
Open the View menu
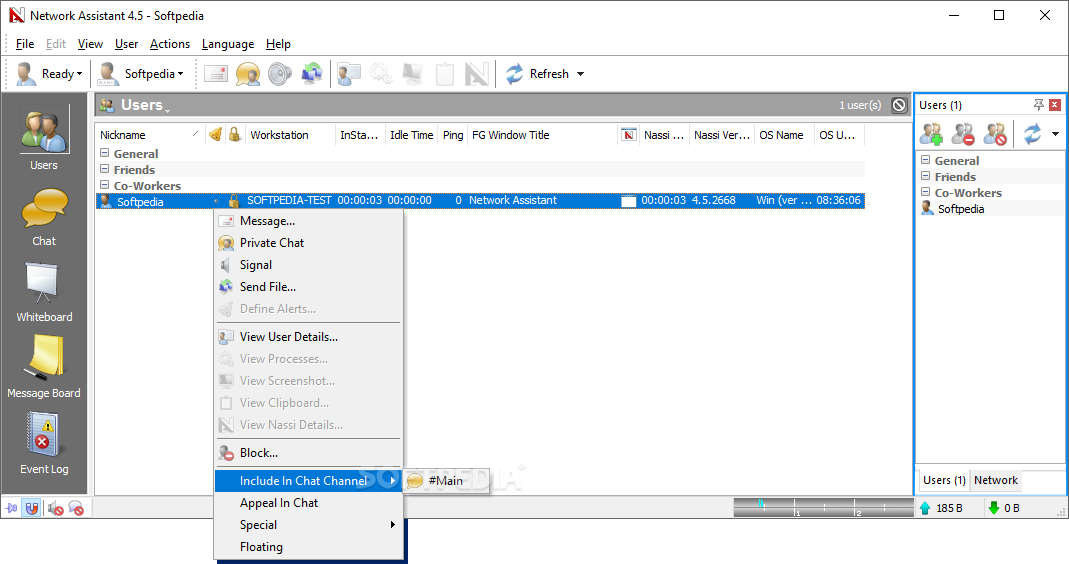pos(90,44)
